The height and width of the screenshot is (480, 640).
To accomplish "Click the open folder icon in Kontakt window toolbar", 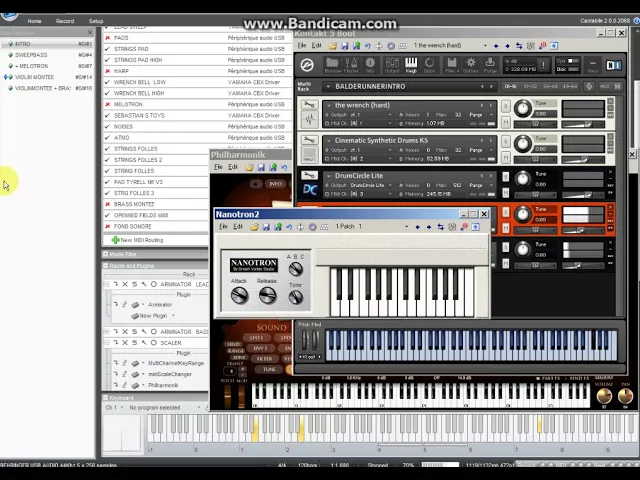I will (x=333, y=46).
